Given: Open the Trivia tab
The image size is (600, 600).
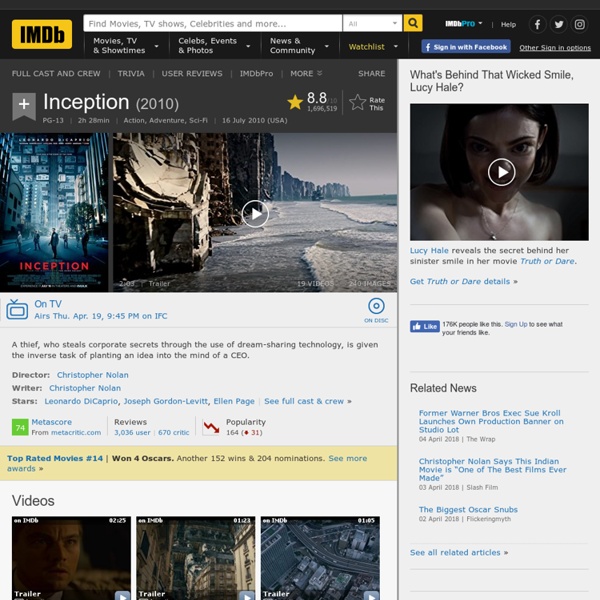Looking at the screenshot, I should point(131,73).
